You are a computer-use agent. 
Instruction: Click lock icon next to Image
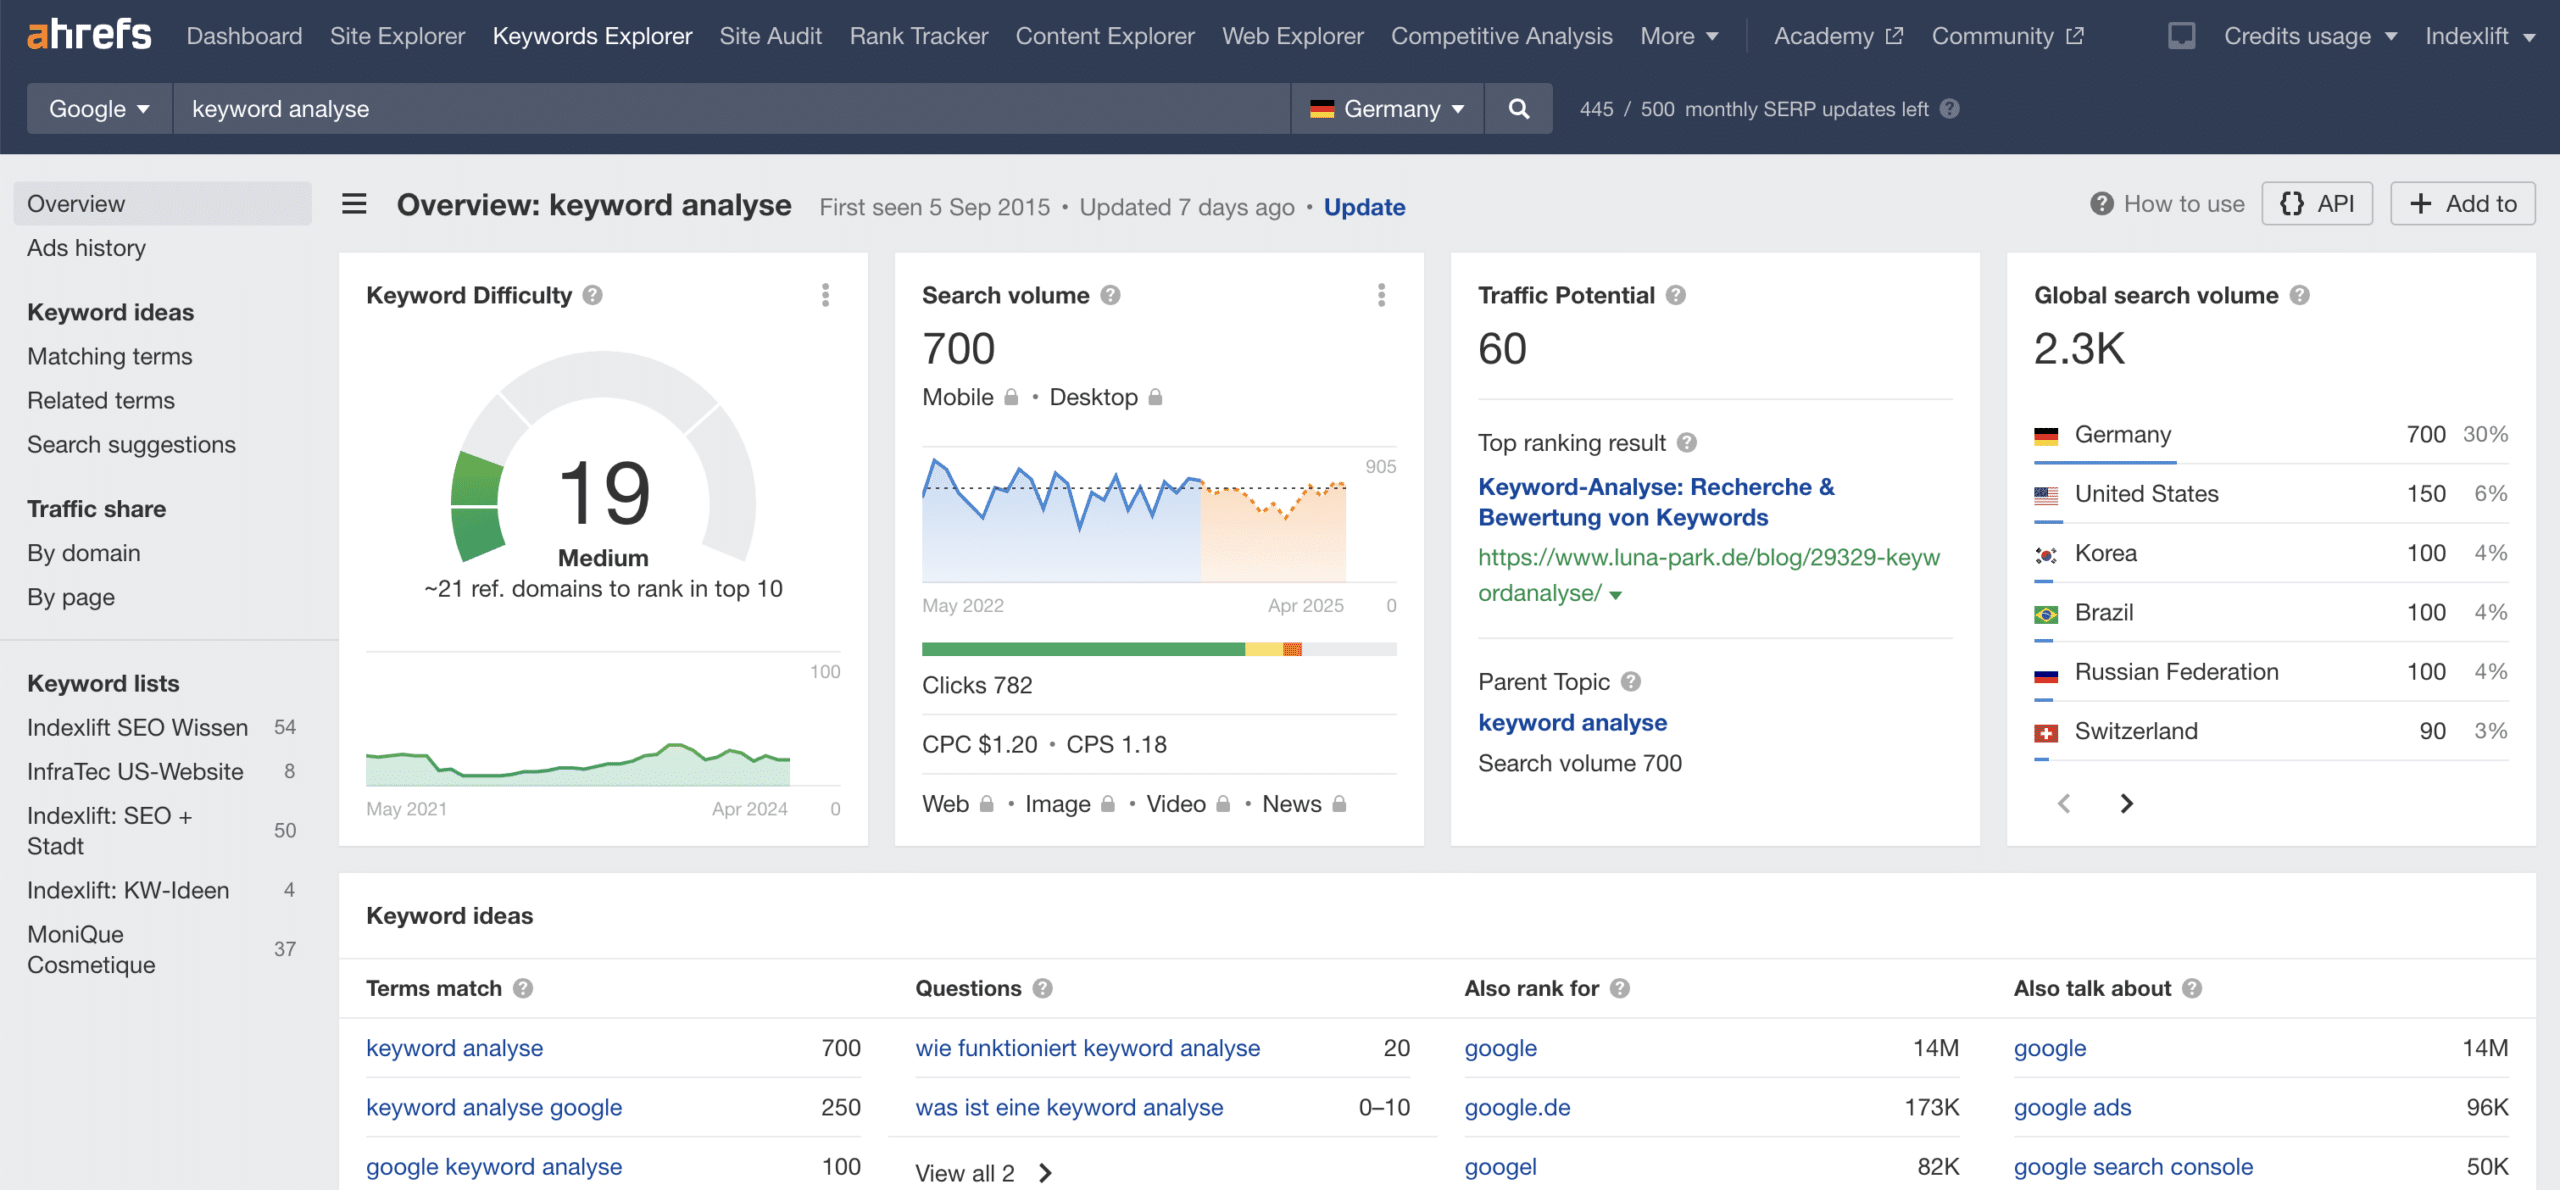point(1107,803)
